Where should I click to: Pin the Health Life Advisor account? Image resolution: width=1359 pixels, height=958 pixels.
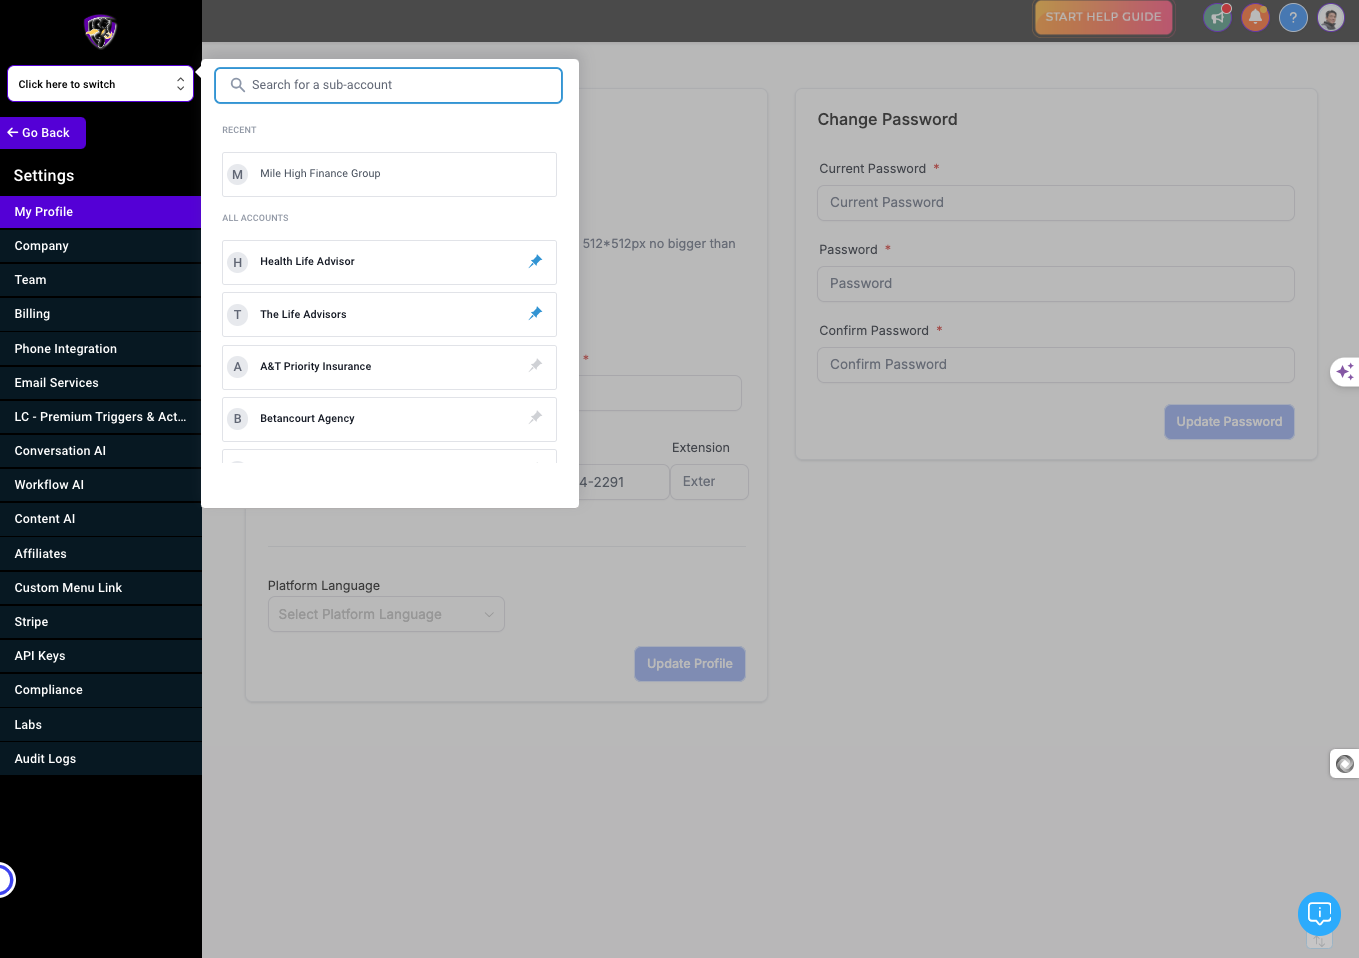[x=535, y=262]
